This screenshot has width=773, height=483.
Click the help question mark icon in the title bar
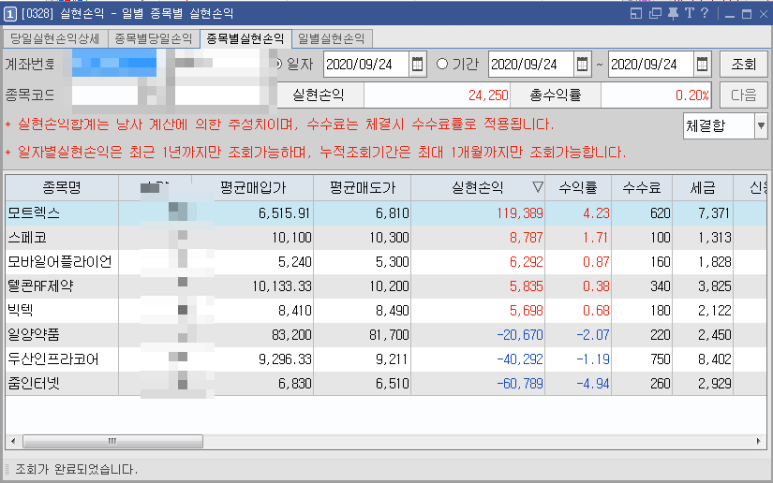click(705, 13)
